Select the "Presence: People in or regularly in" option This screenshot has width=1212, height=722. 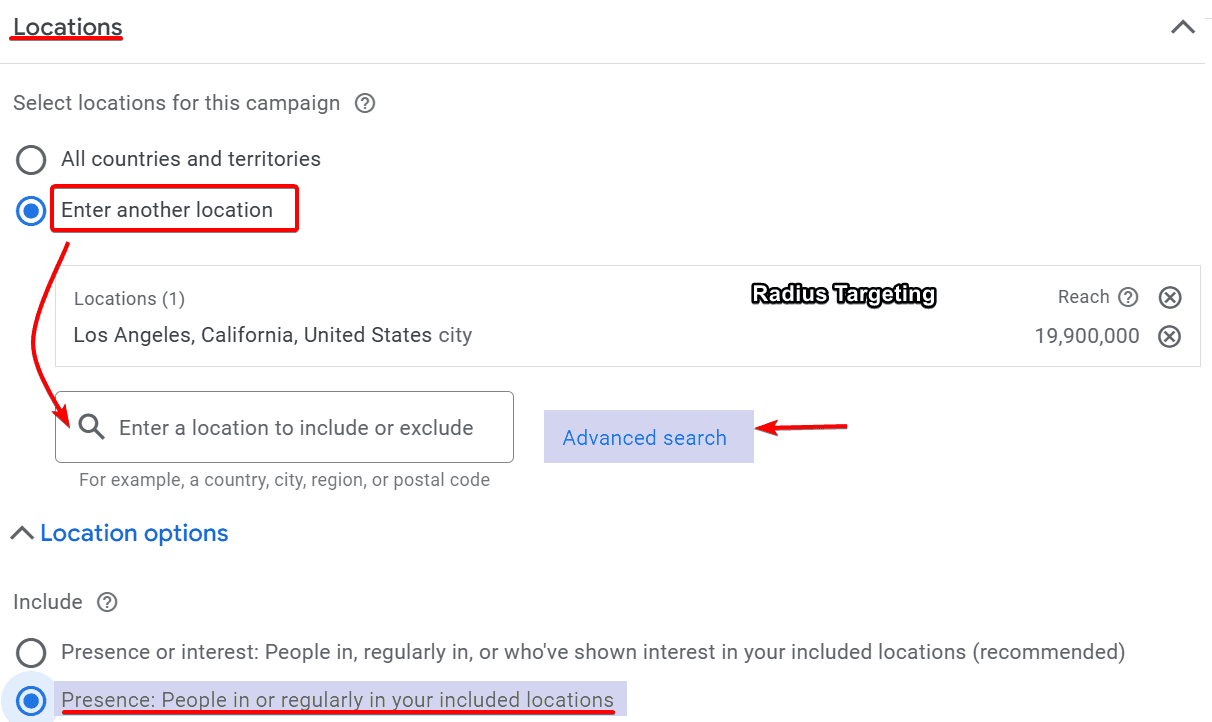31,700
